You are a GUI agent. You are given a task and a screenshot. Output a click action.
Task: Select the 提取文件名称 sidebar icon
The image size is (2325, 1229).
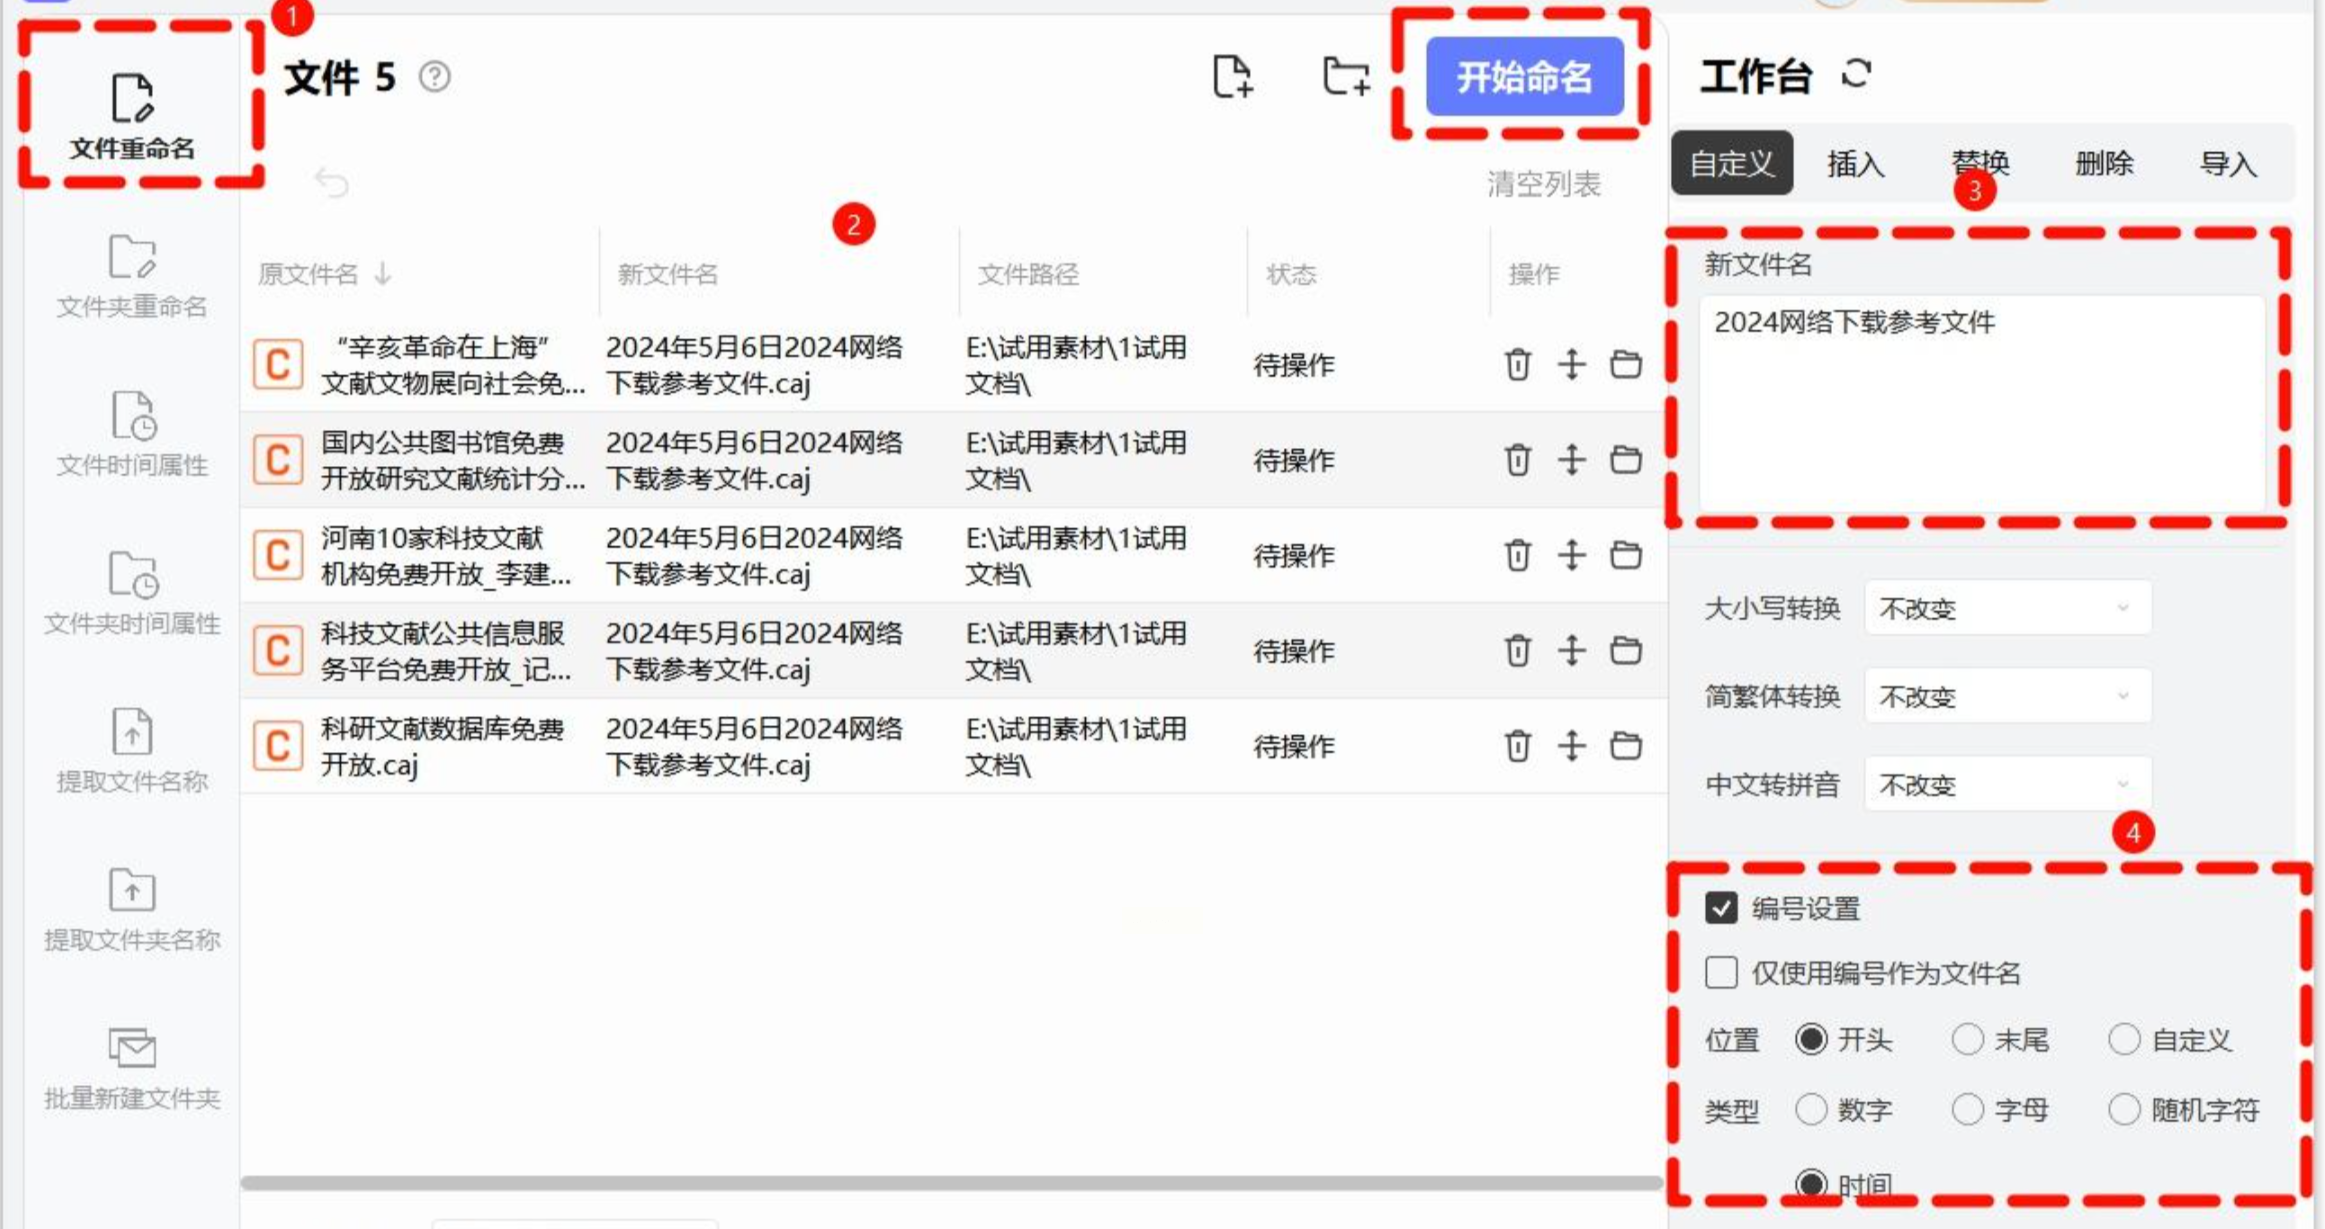(x=131, y=733)
